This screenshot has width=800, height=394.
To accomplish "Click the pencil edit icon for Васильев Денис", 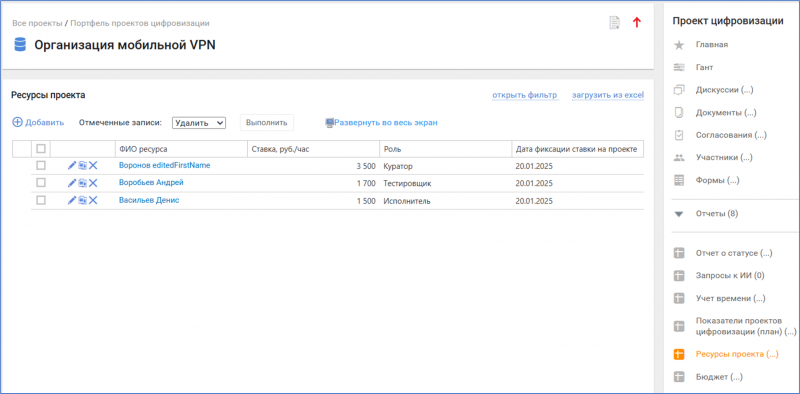I will 72,200.
